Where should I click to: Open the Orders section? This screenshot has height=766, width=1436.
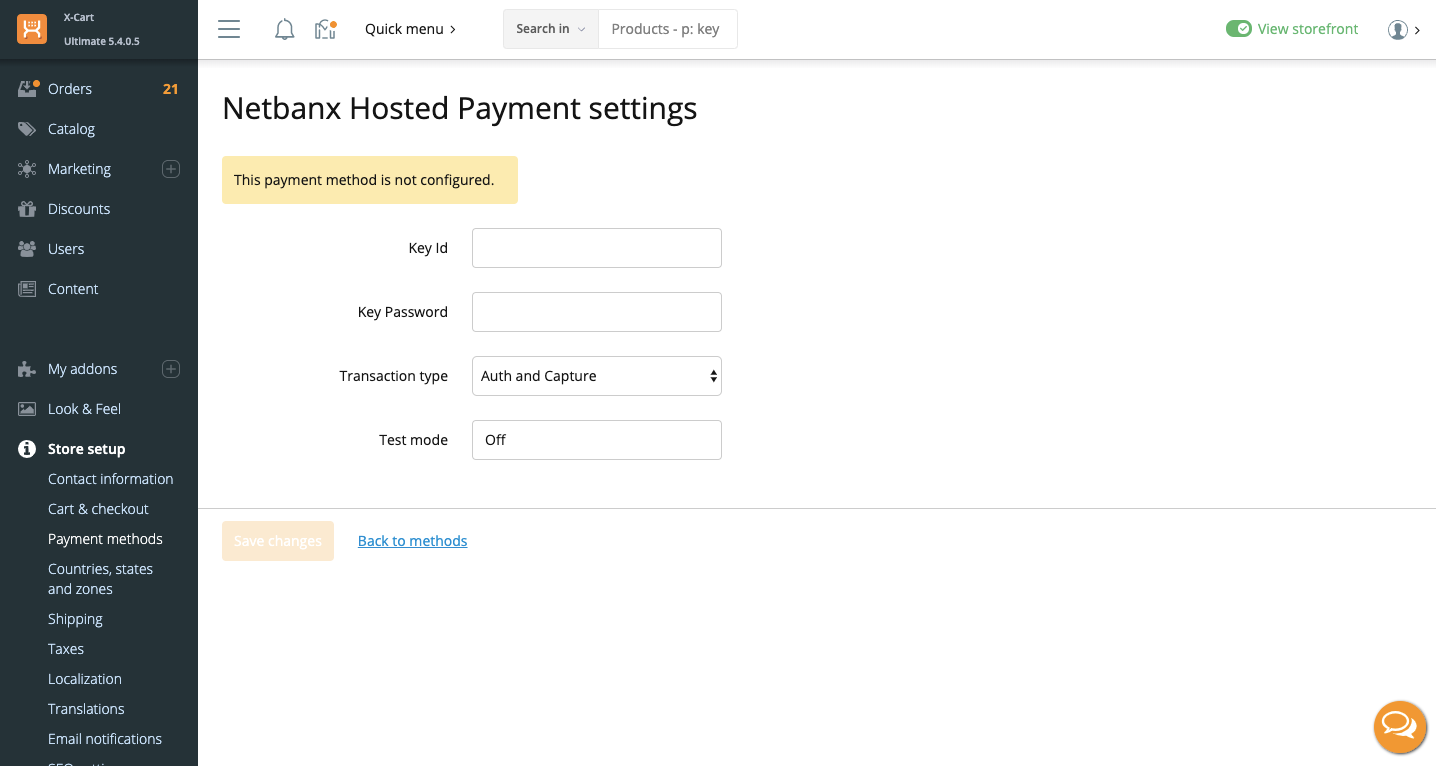[x=70, y=89]
